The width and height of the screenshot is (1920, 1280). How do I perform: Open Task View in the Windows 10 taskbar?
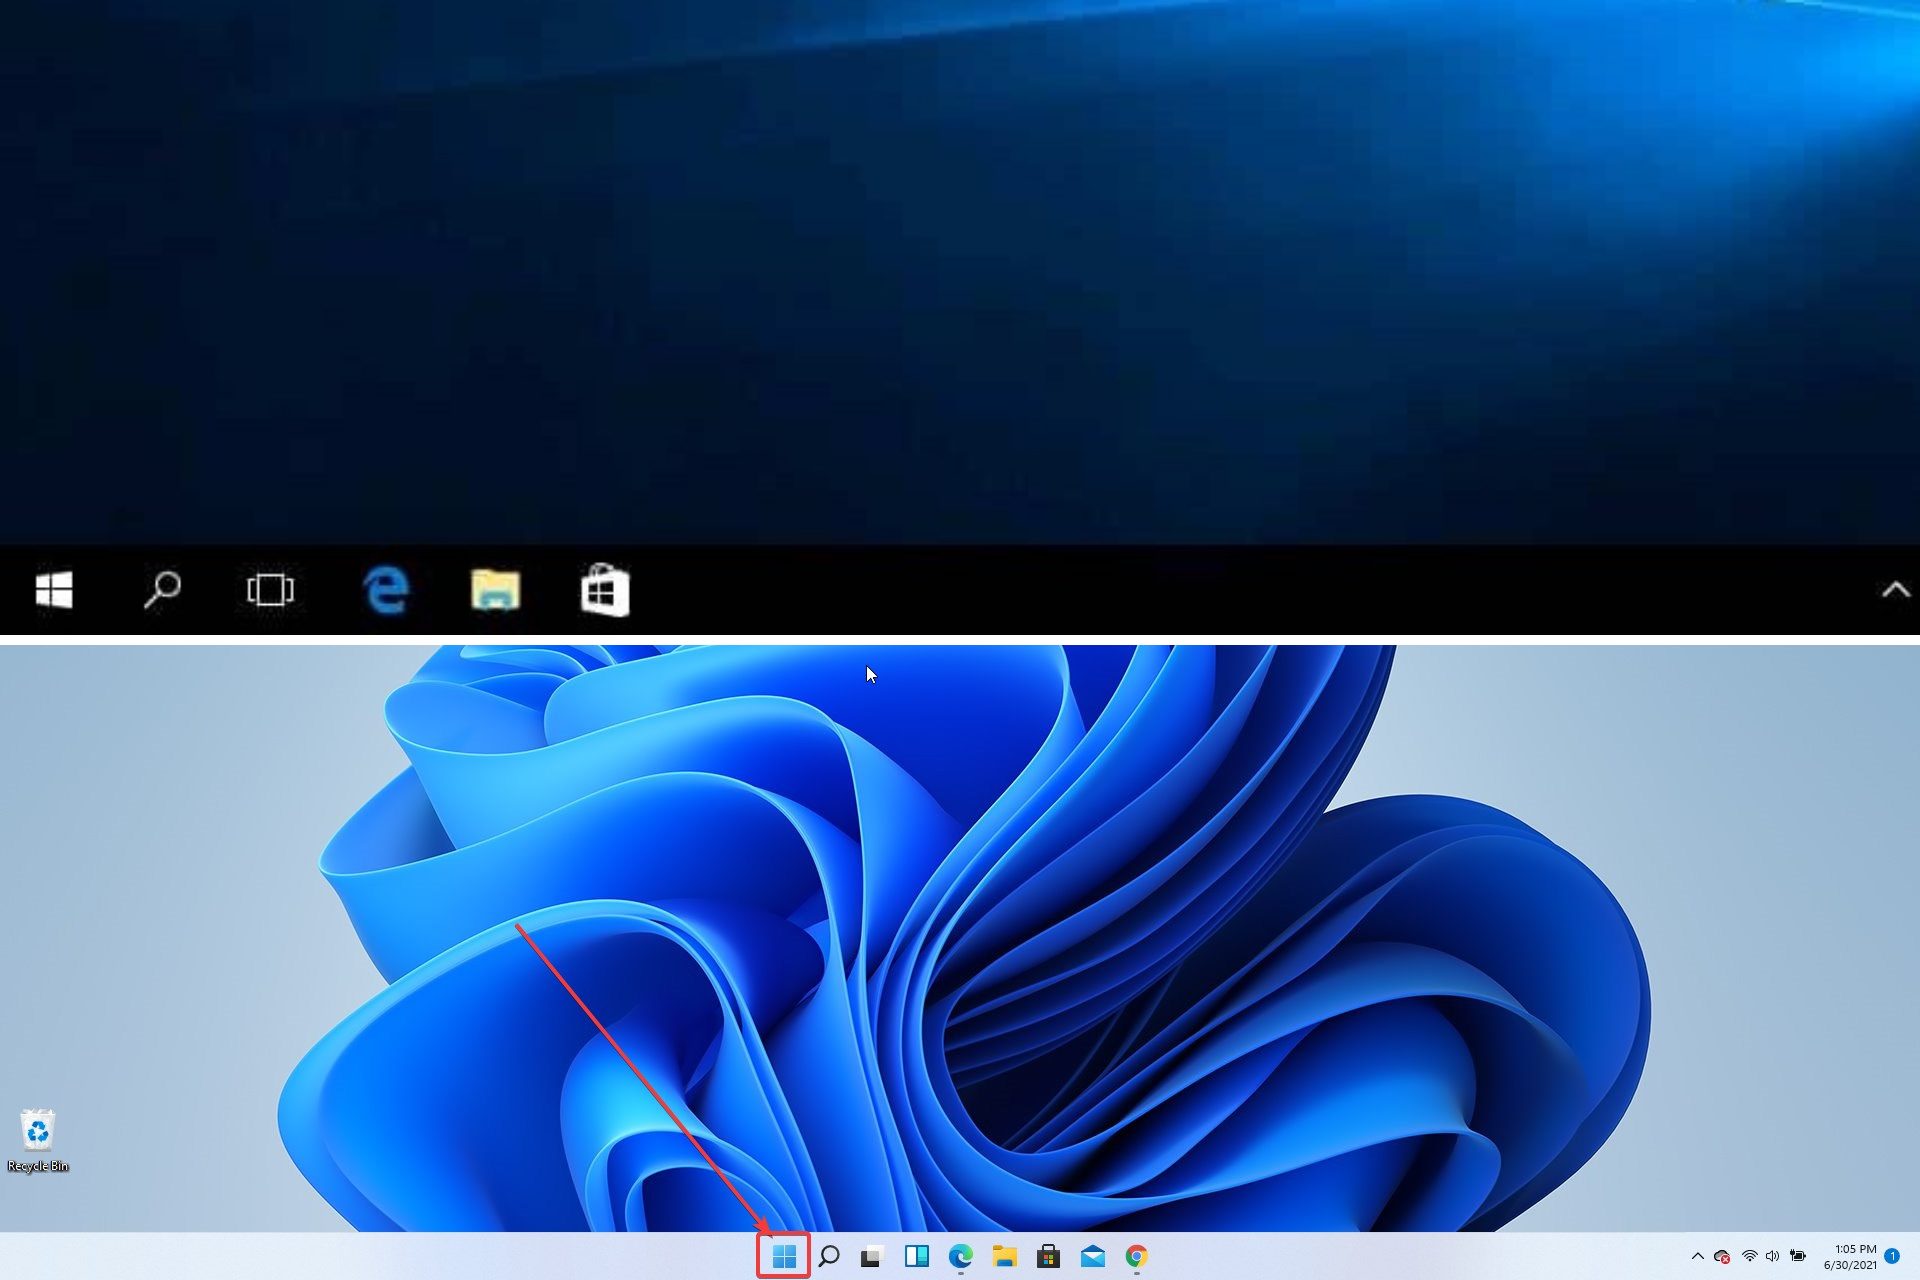tap(270, 589)
